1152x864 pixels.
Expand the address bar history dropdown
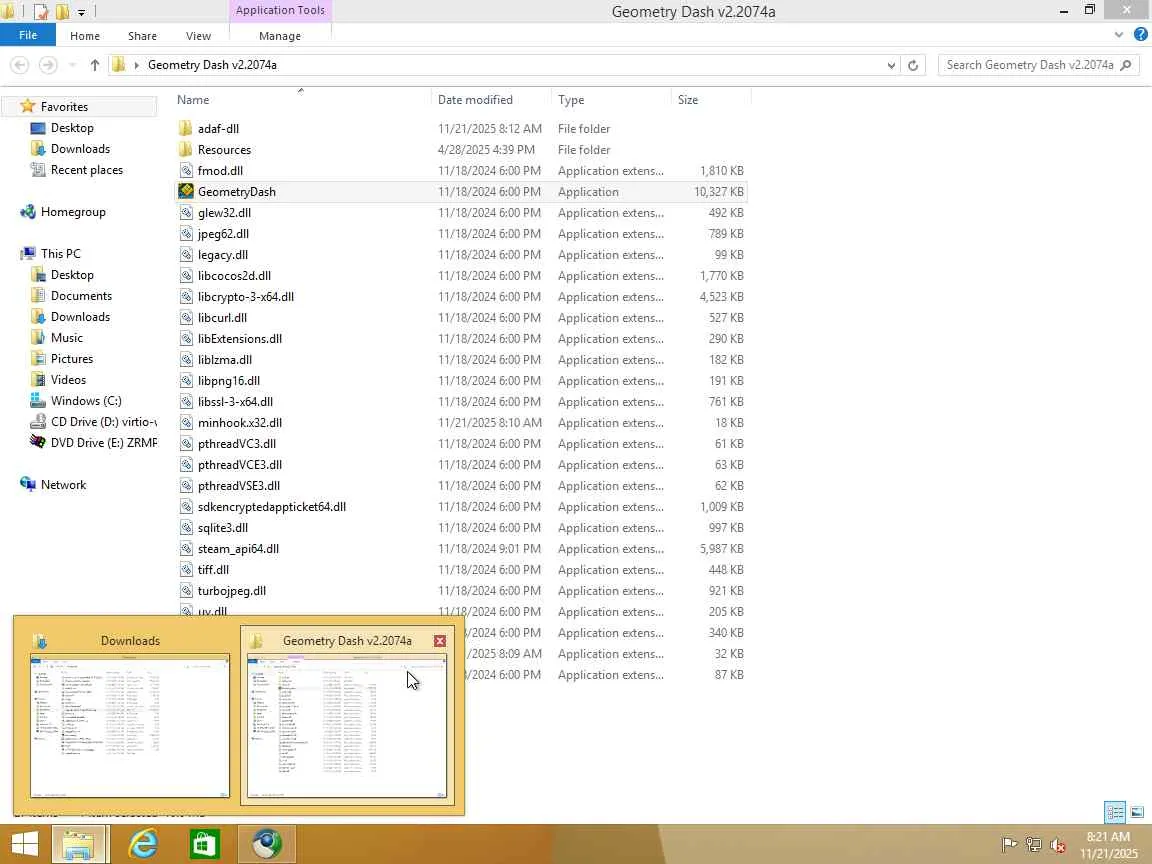(891, 65)
